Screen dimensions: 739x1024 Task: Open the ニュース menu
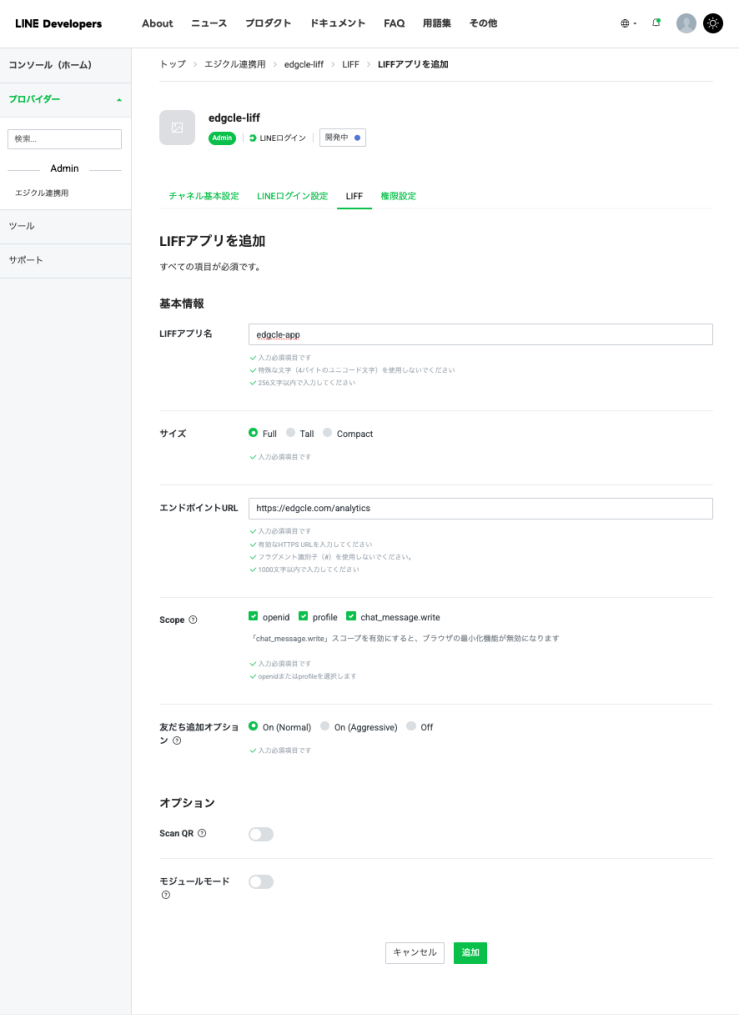tap(209, 24)
